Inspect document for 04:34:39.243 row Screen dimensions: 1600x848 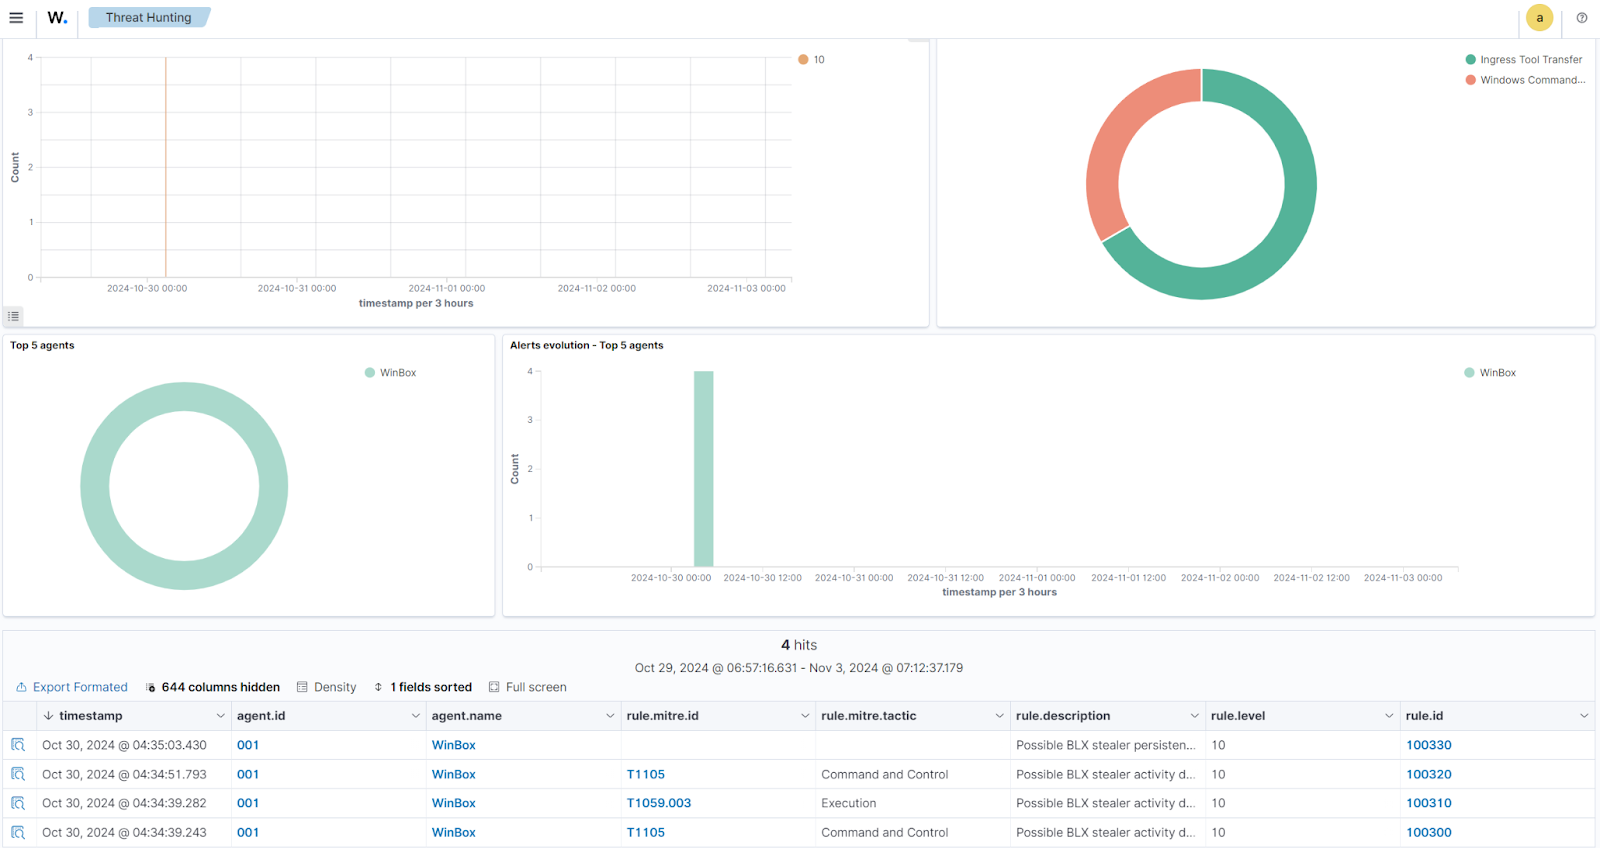pos(18,832)
